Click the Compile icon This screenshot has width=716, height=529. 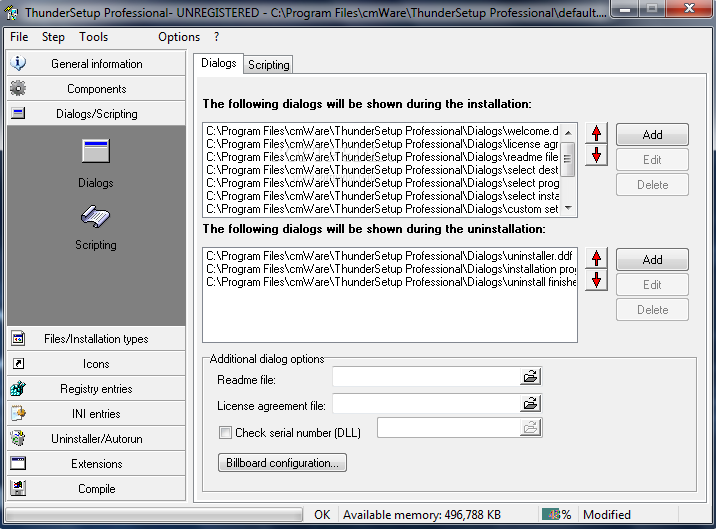click(18, 488)
